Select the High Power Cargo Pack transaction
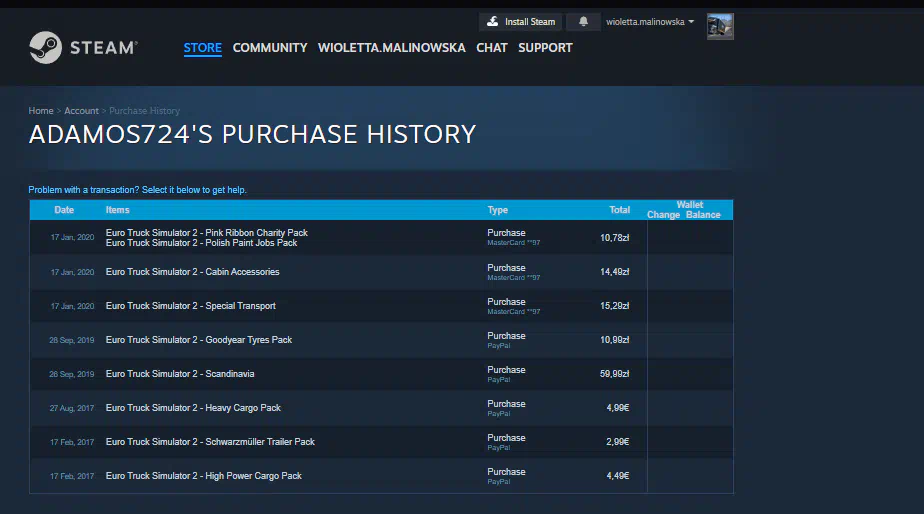Screen dimensions: 924x514 381,476
